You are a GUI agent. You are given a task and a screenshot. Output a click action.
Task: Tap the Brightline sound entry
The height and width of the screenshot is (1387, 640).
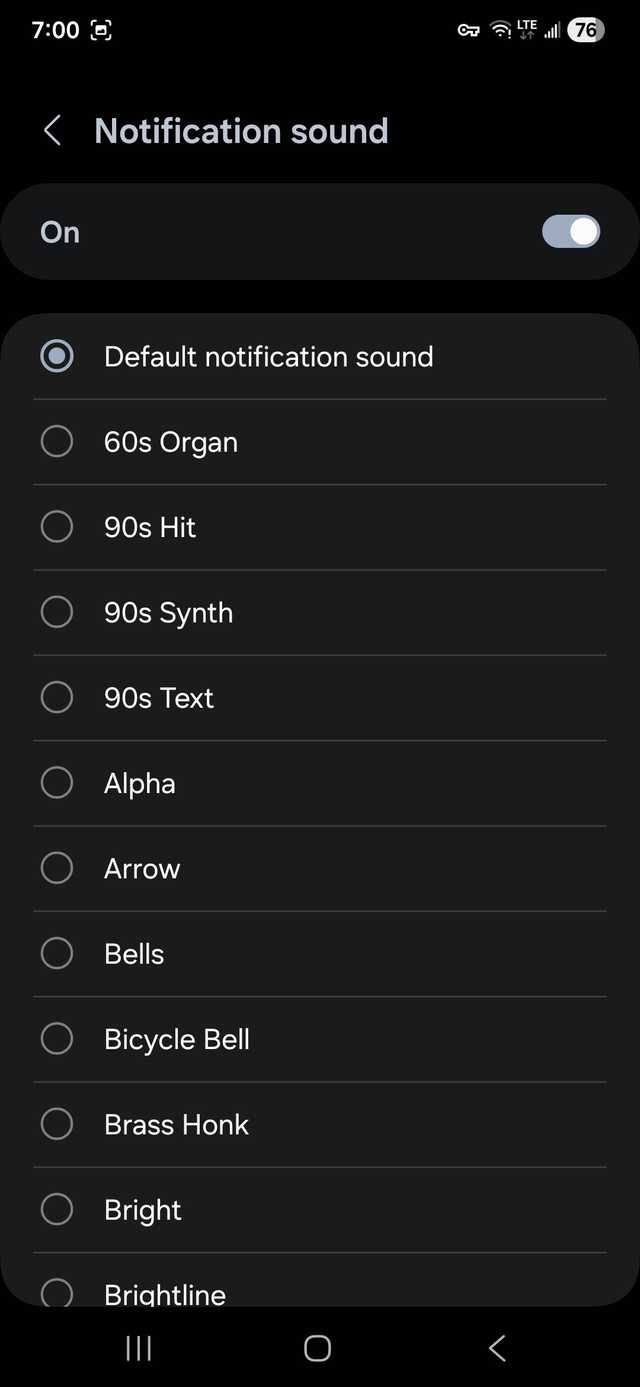pos(165,1292)
